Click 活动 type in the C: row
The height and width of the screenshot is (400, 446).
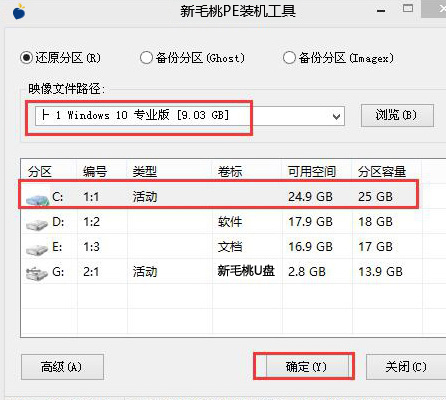click(x=145, y=197)
